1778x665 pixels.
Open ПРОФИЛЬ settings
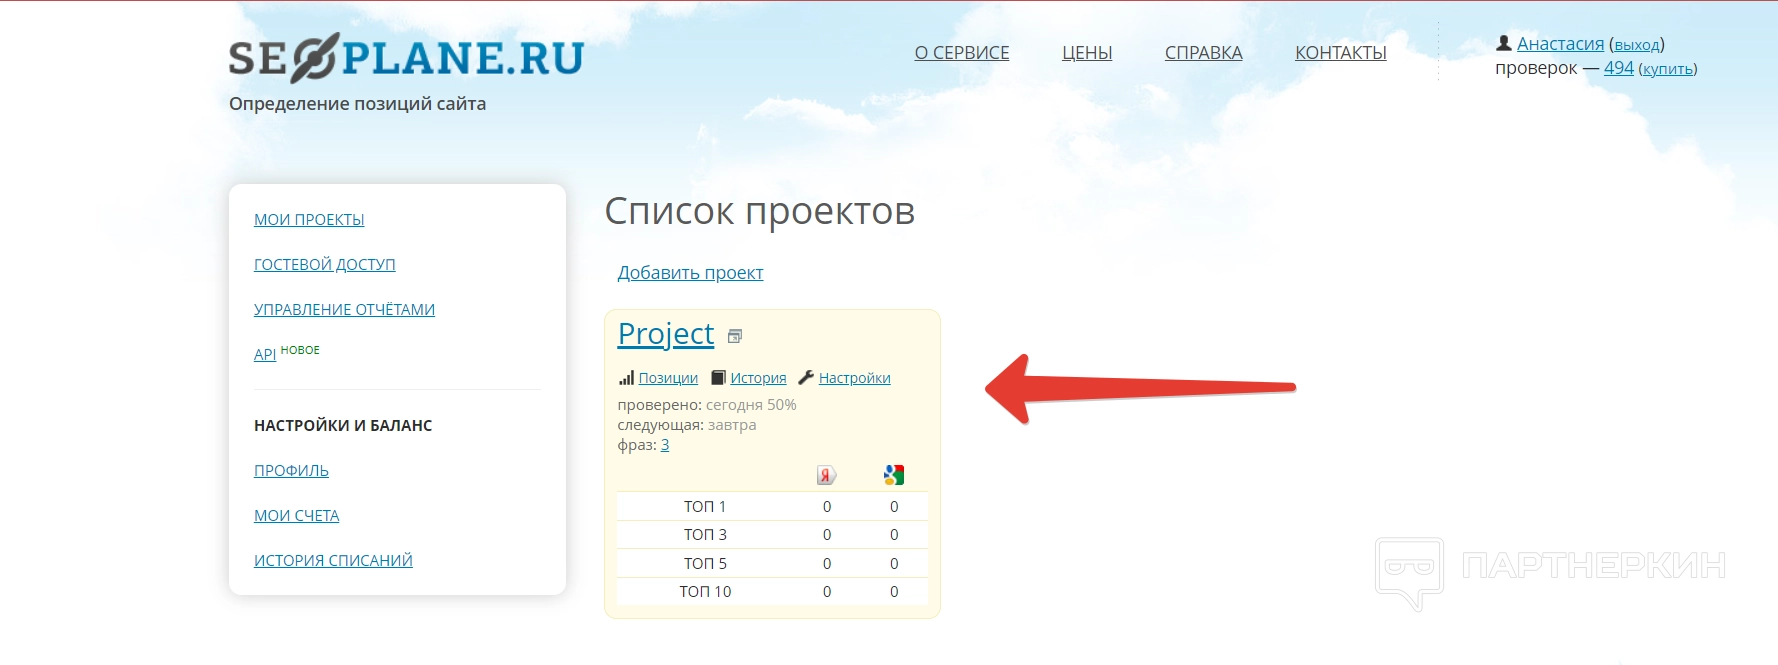[291, 471]
